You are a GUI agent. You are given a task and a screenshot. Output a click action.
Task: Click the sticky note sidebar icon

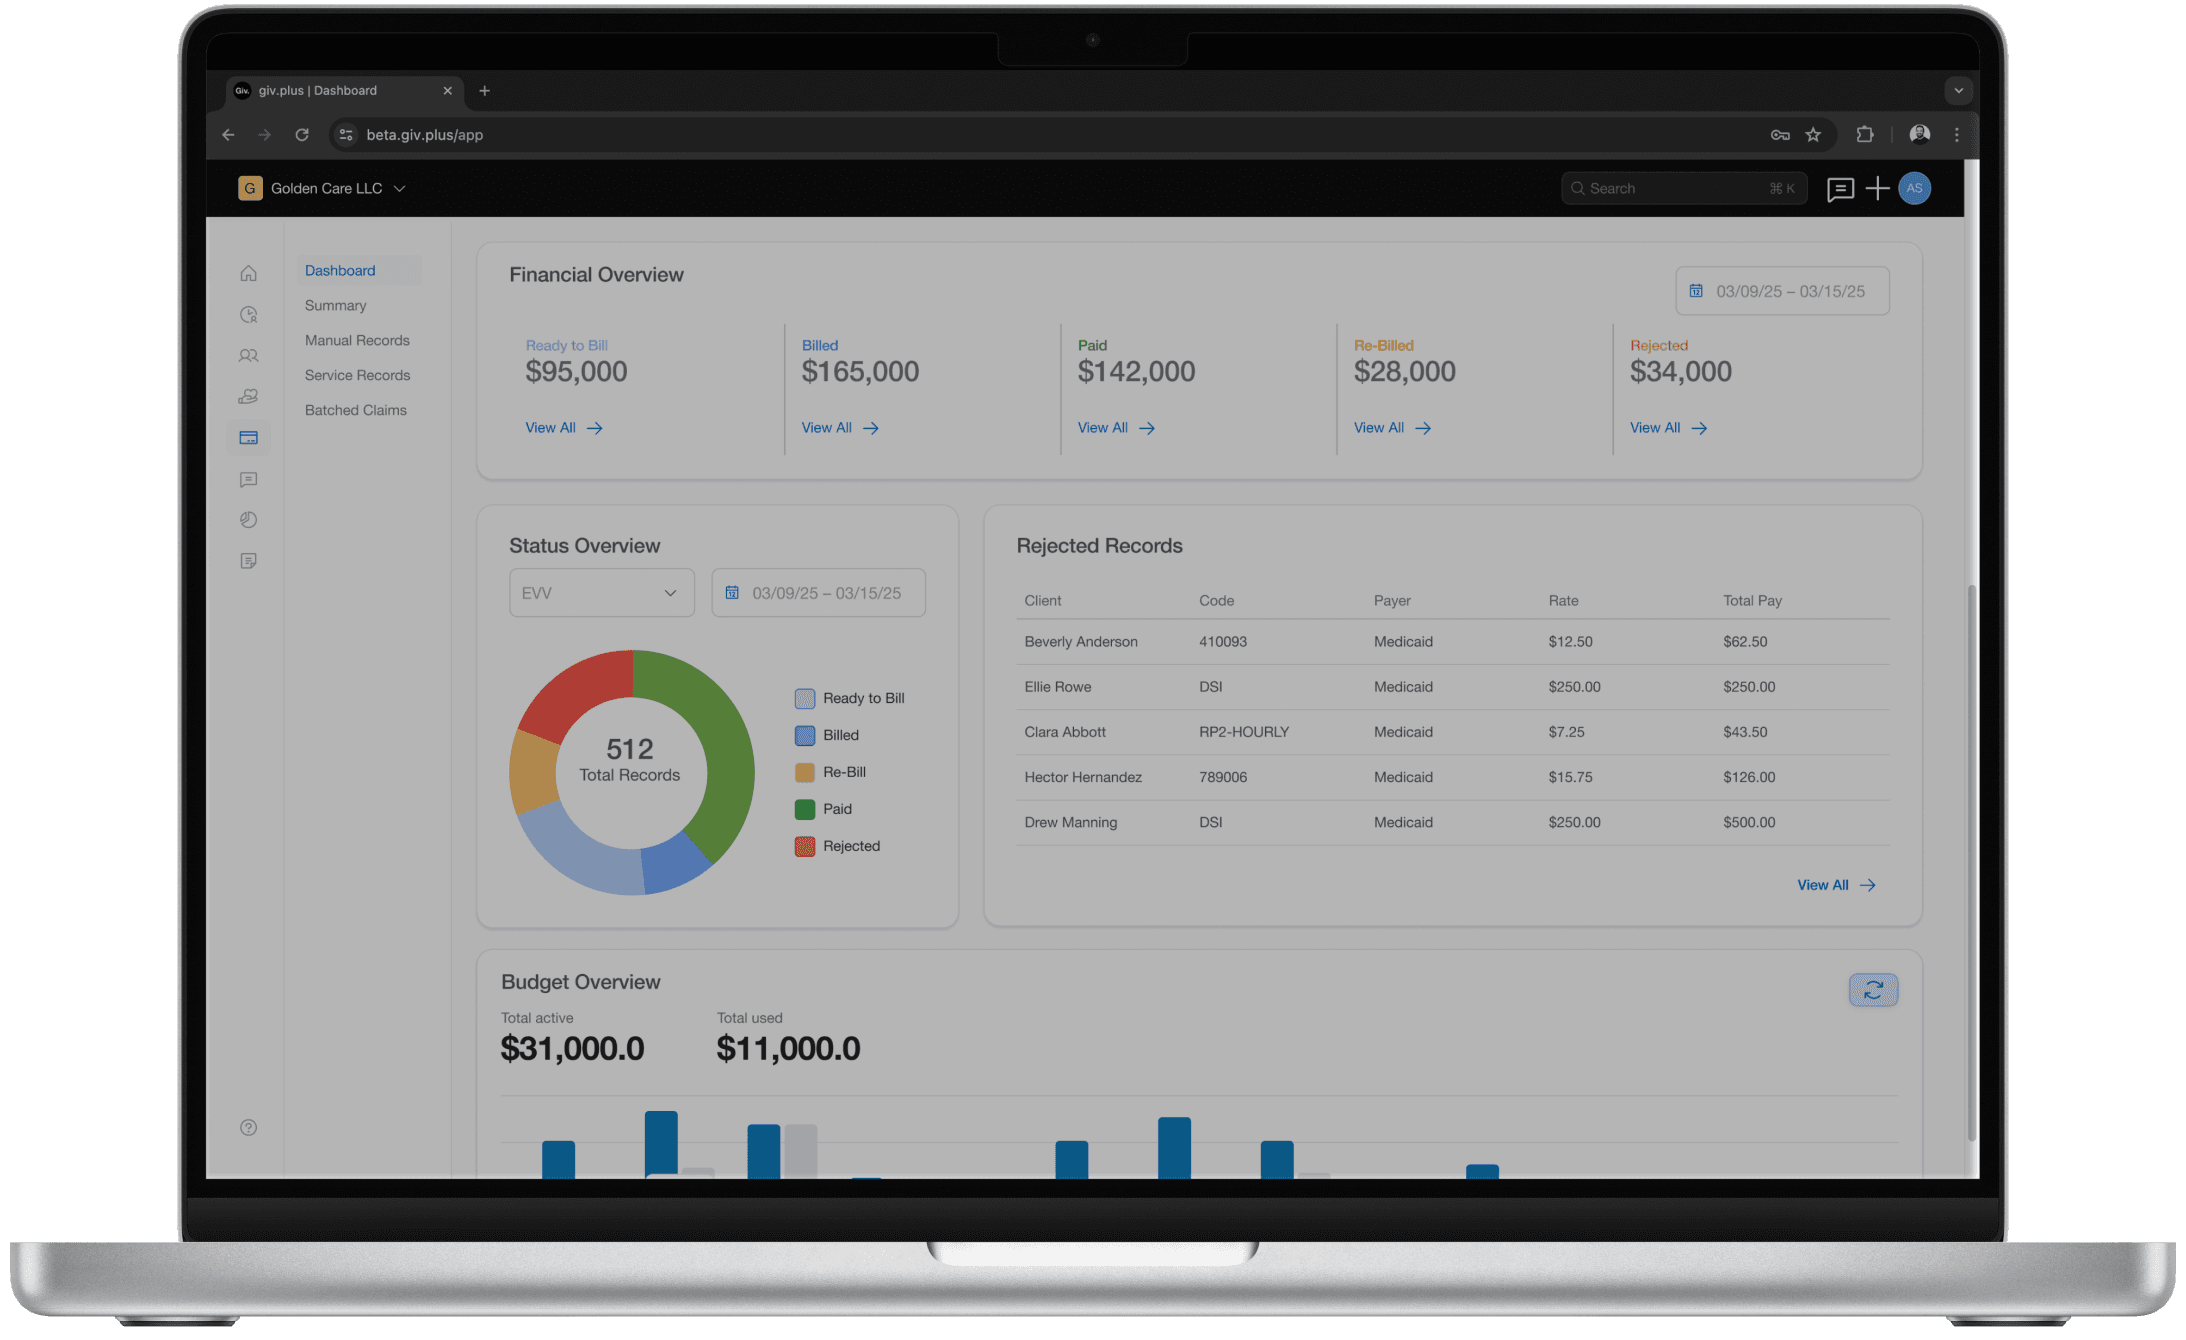coord(248,561)
